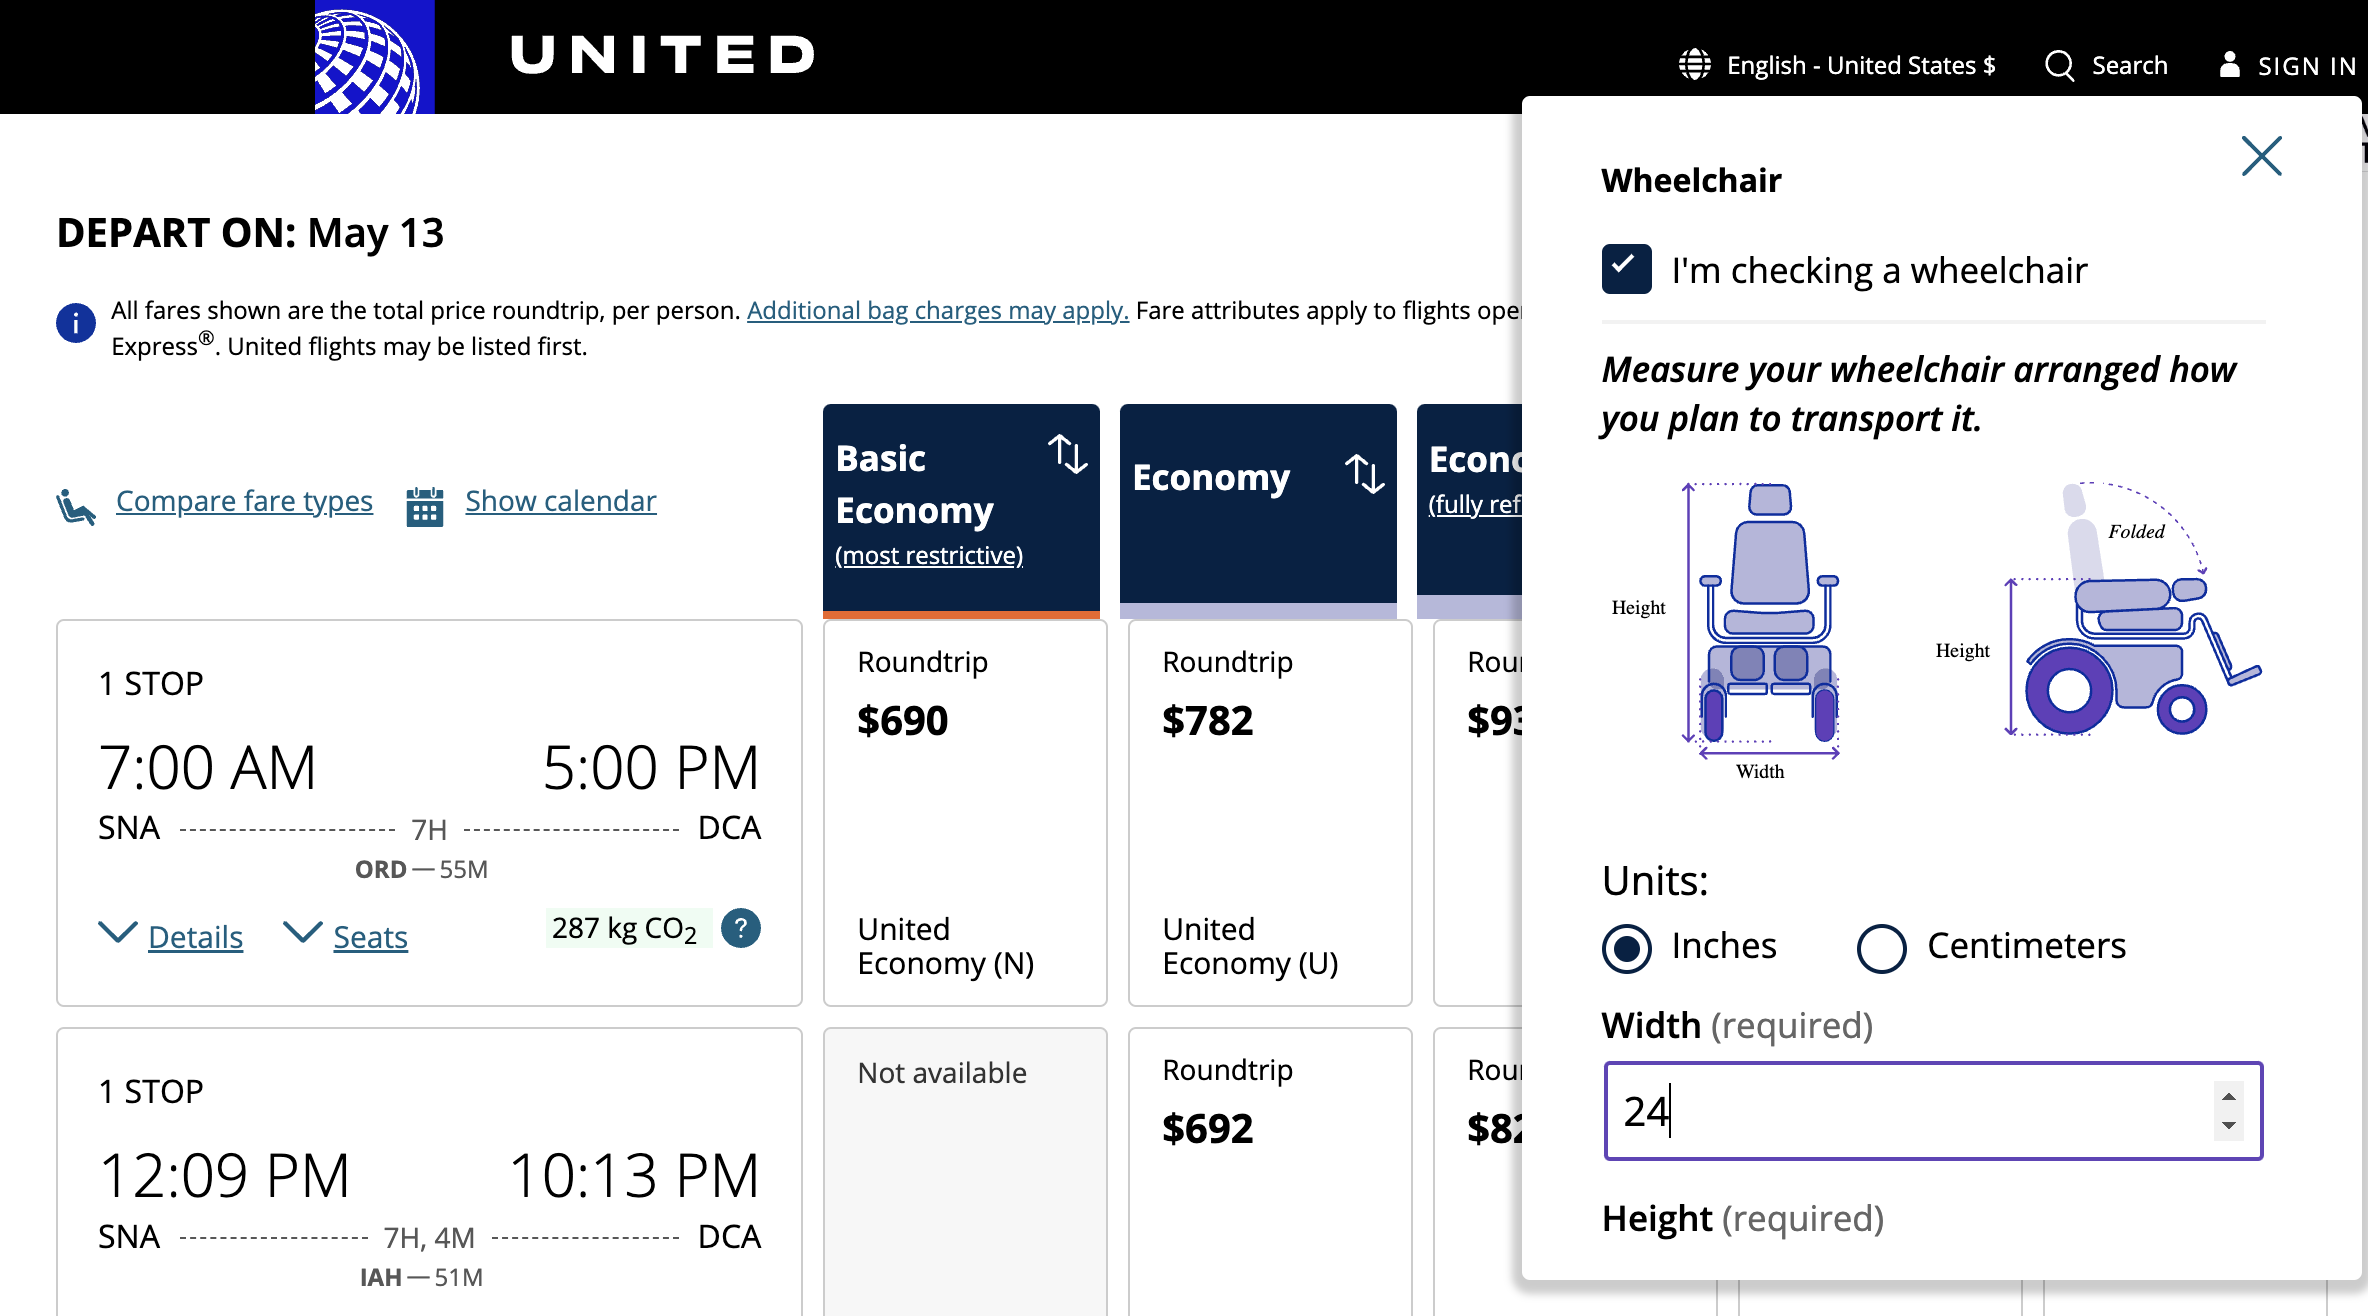Click the Sign In person icon
The width and height of the screenshot is (2368, 1316).
tap(2229, 64)
